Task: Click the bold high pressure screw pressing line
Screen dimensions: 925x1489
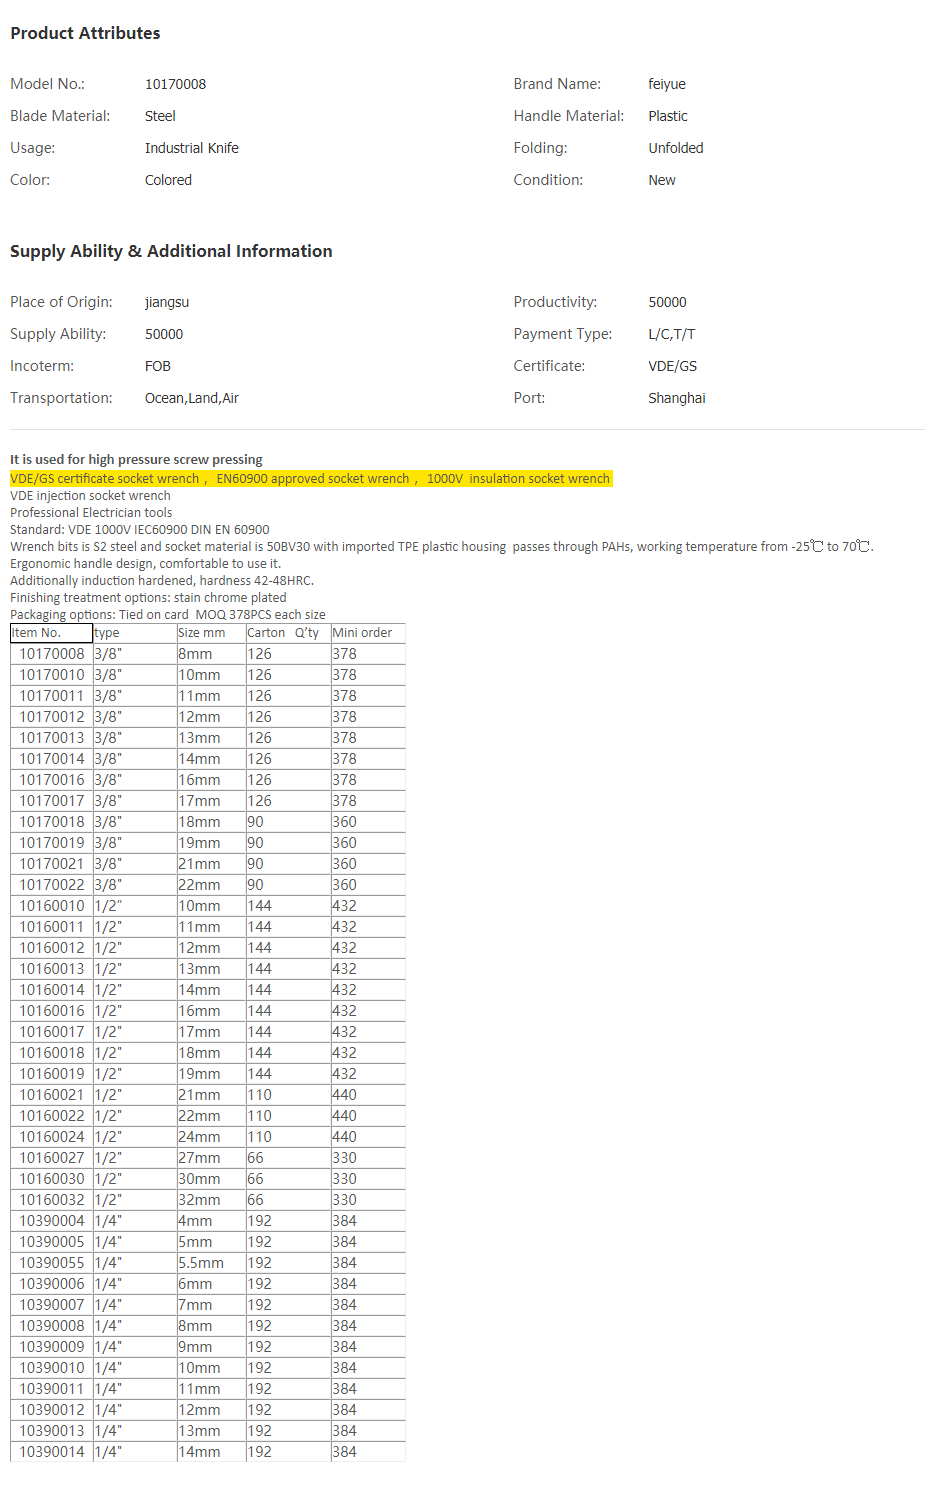Action: pos(136,460)
